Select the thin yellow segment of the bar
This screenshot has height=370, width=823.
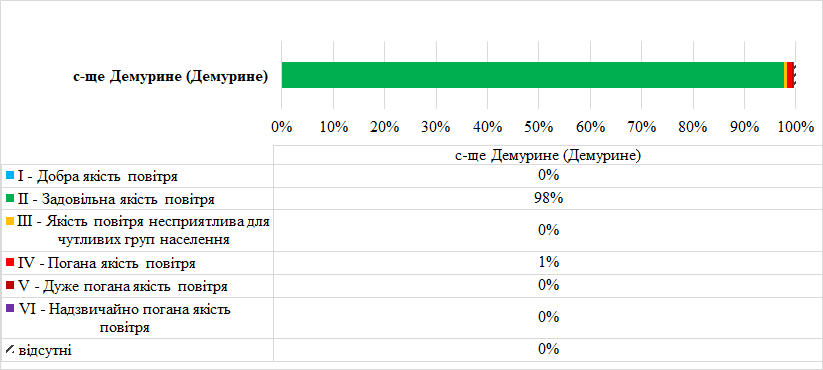pos(785,75)
